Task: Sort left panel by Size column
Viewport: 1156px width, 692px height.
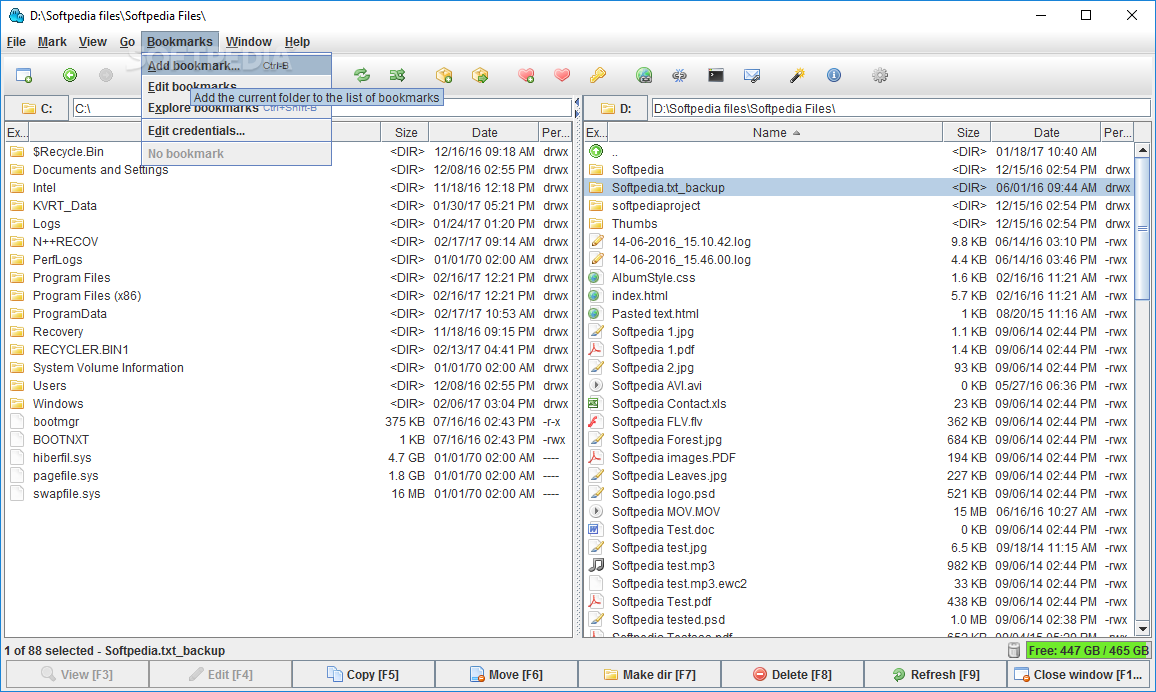Action: pyautogui.click(x=405, y=133)
